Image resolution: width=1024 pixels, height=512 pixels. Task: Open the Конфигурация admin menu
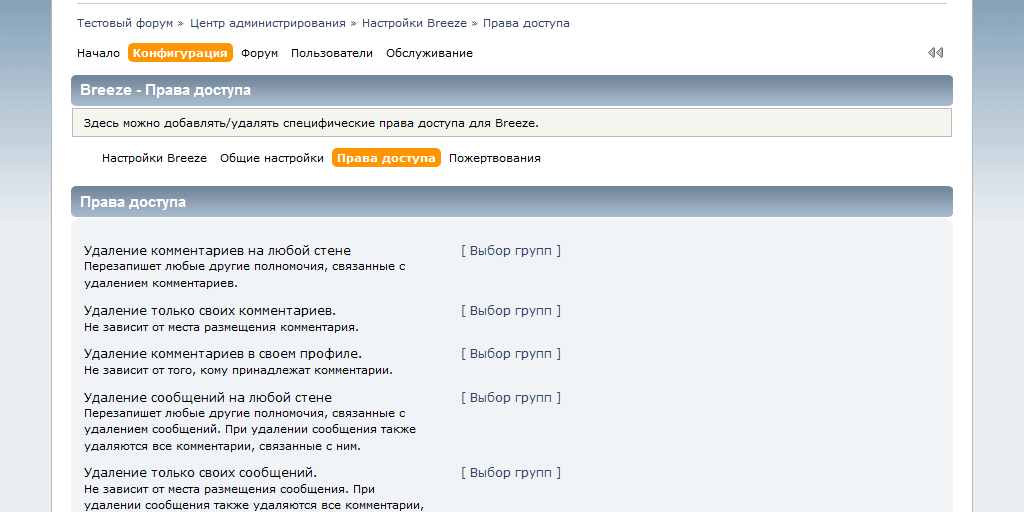[180, 53]
